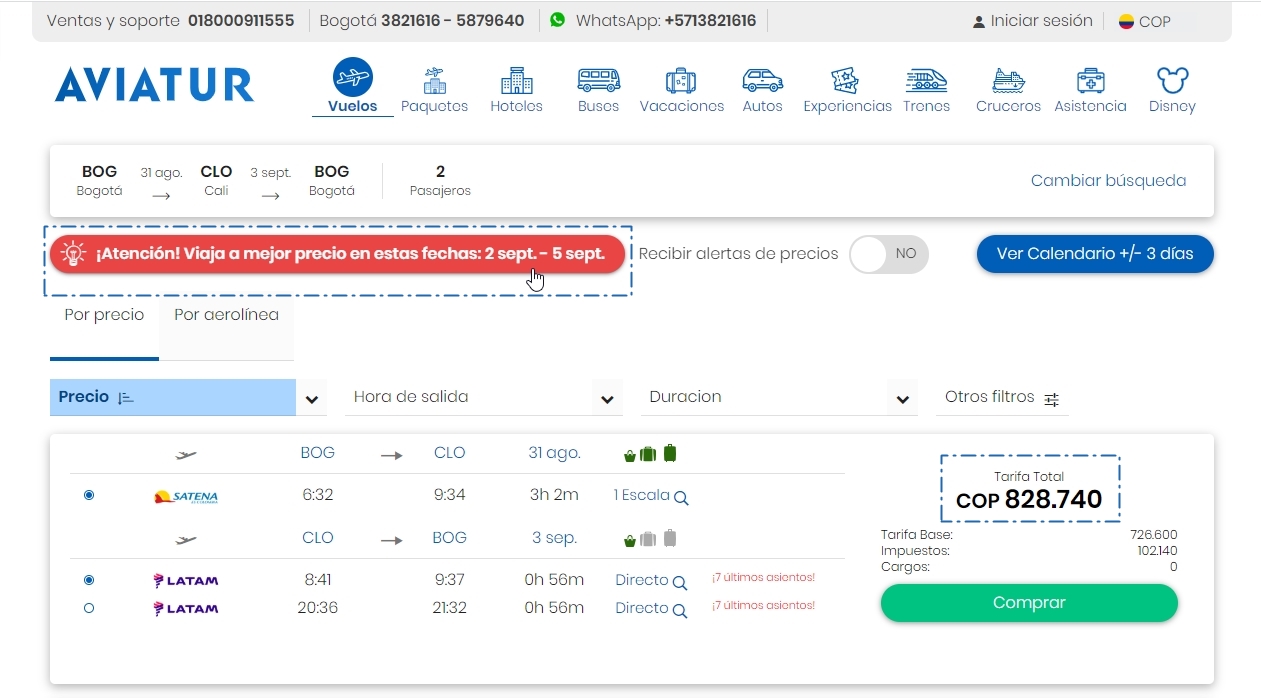Click the AVIATUR logo
Viewport: 1261px width, 698px height.
pyautogui.click(x=154, y=85)
